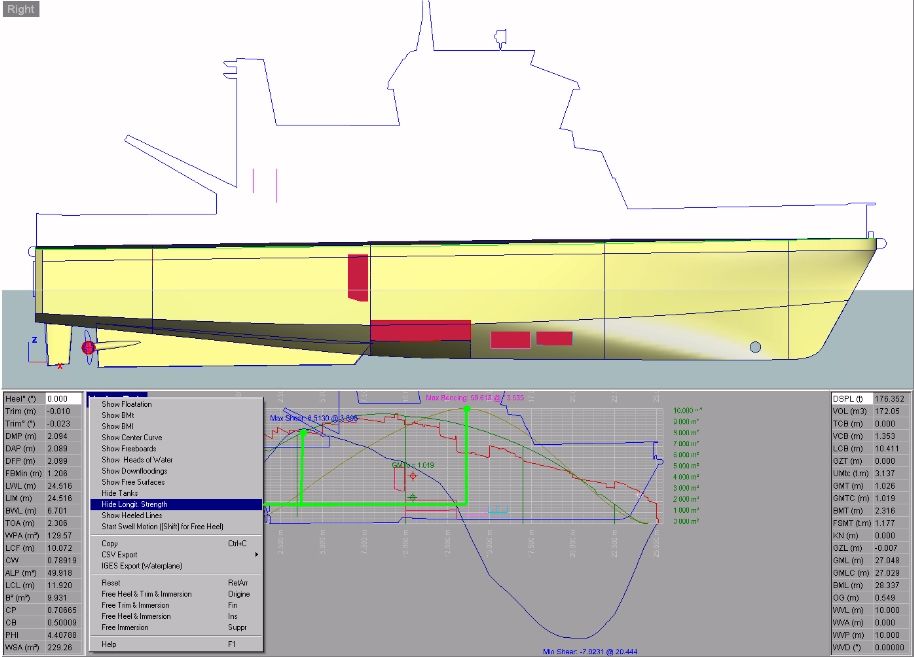Image resolution: width=914 pixels, height=657 pixels.
Task: Click the Max Bending green peak marker
Action: point(466,409)
